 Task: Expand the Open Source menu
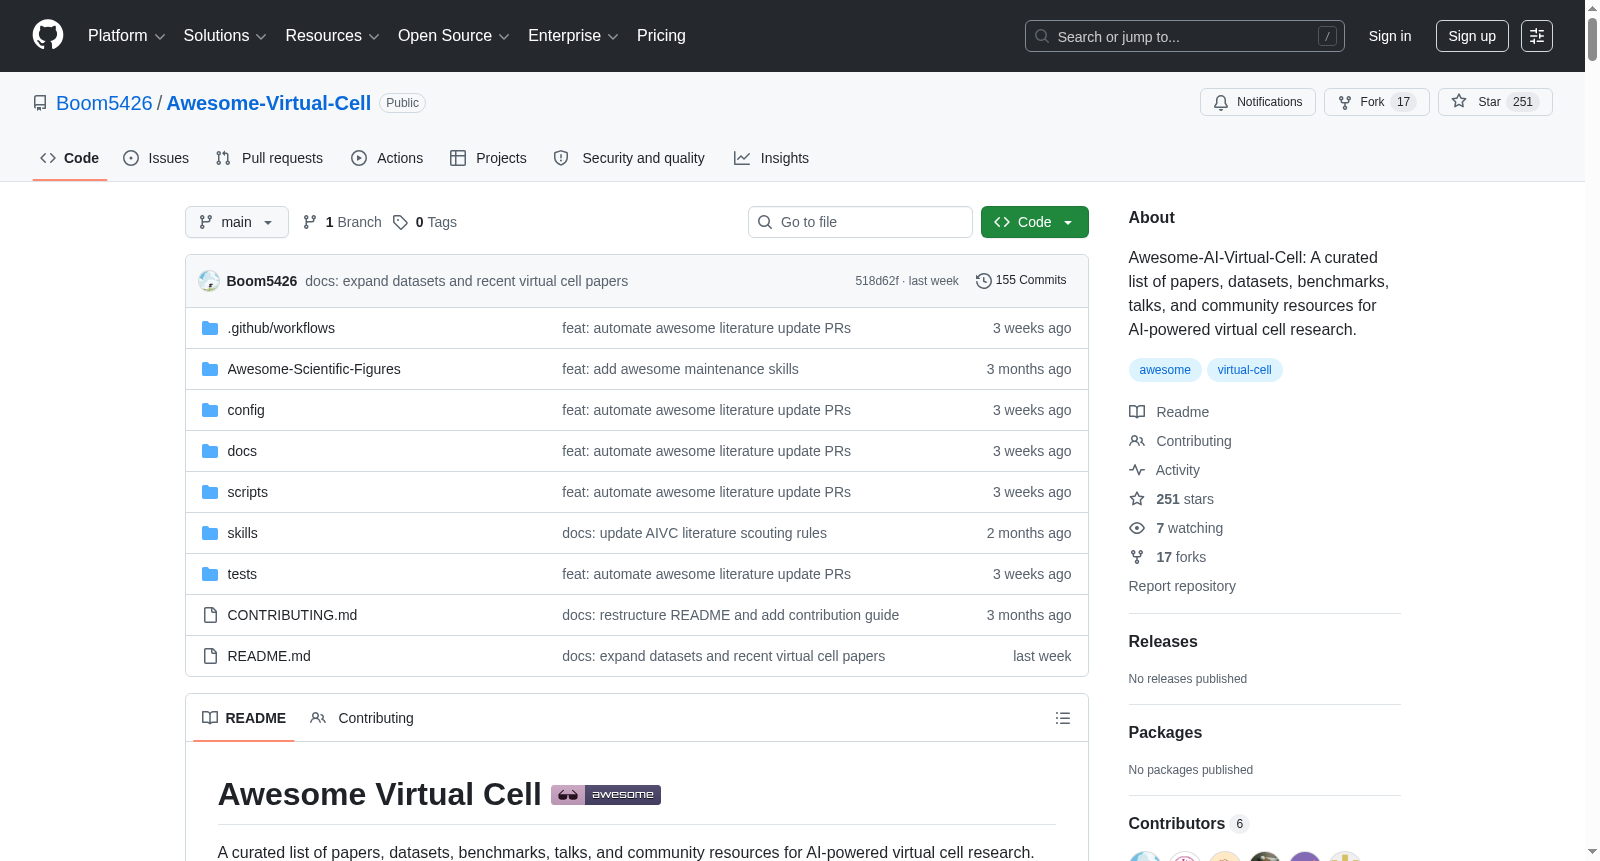(x=454, y=36)
